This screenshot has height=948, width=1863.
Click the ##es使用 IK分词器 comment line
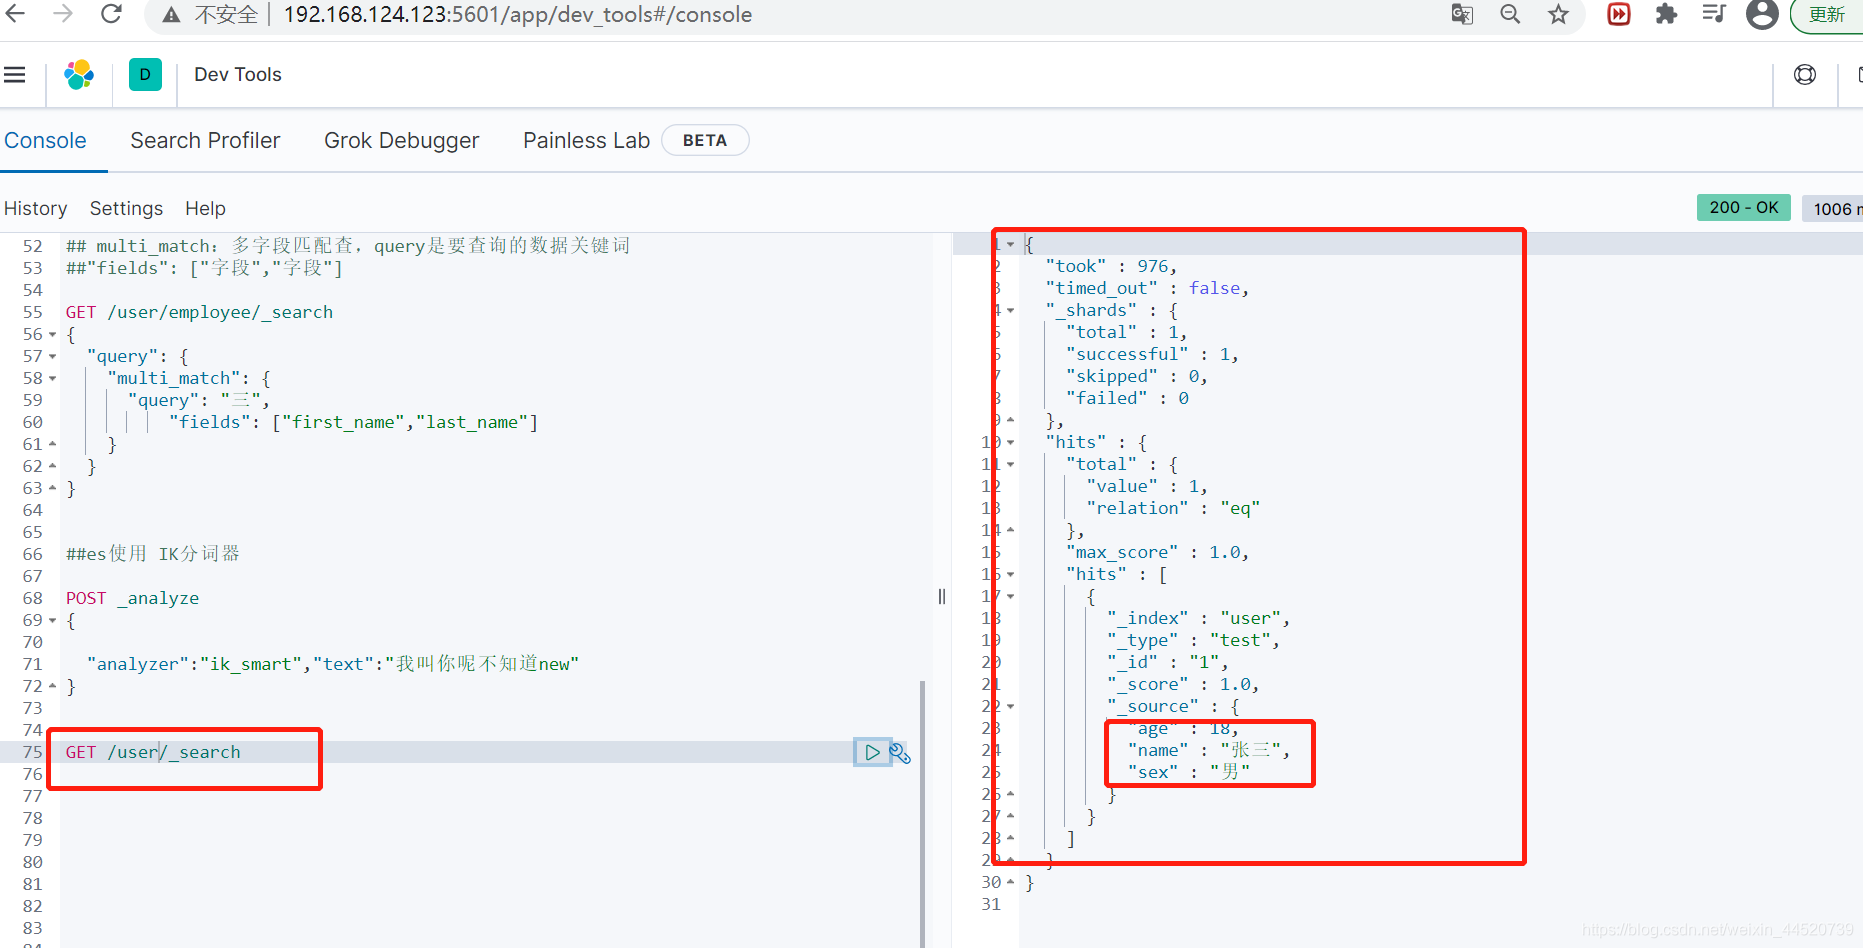pos(153,554)
